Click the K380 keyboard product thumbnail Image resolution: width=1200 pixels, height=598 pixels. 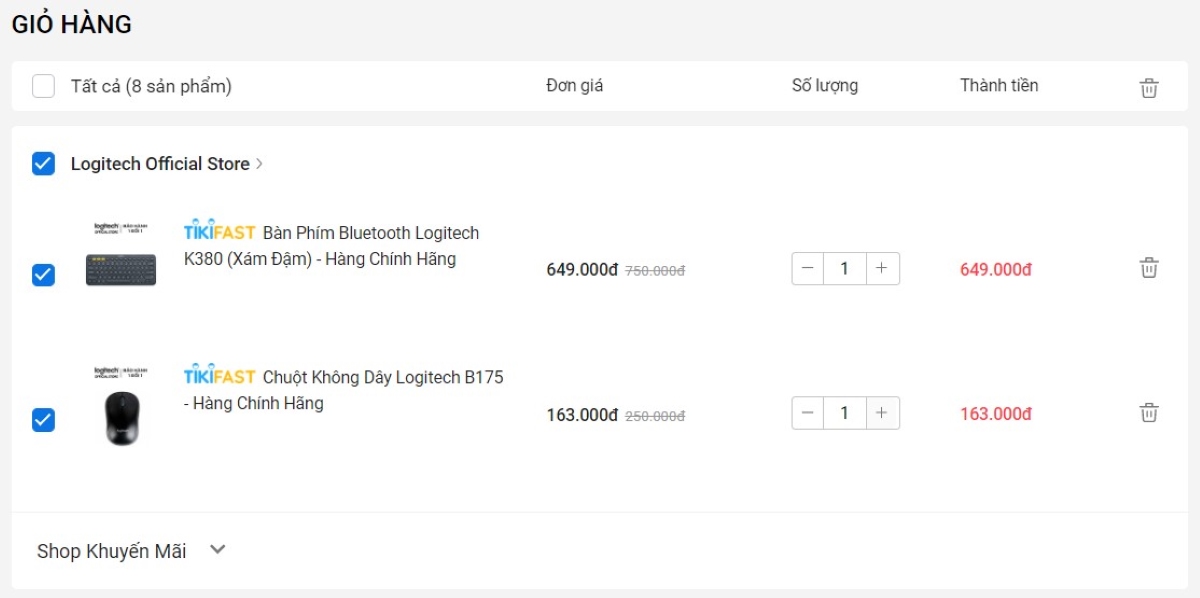click(x=121, y=256)
